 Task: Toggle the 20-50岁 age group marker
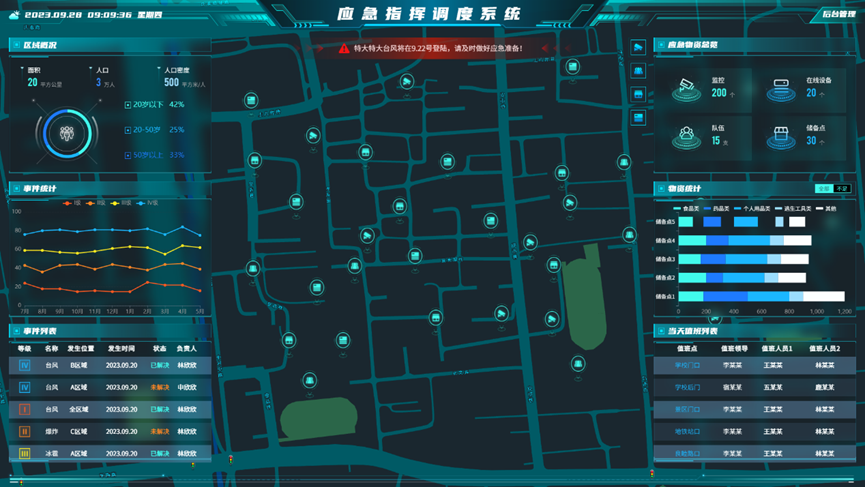tap(127, 130)
